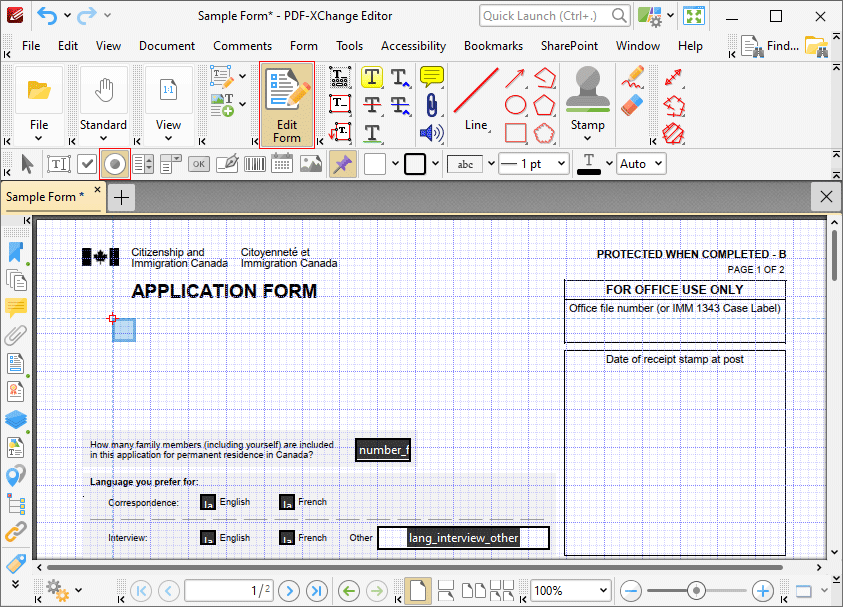Open the Document menu
The width and height of the screenshot is (843, 607).
pyautogui.click(x=167, y=46)
